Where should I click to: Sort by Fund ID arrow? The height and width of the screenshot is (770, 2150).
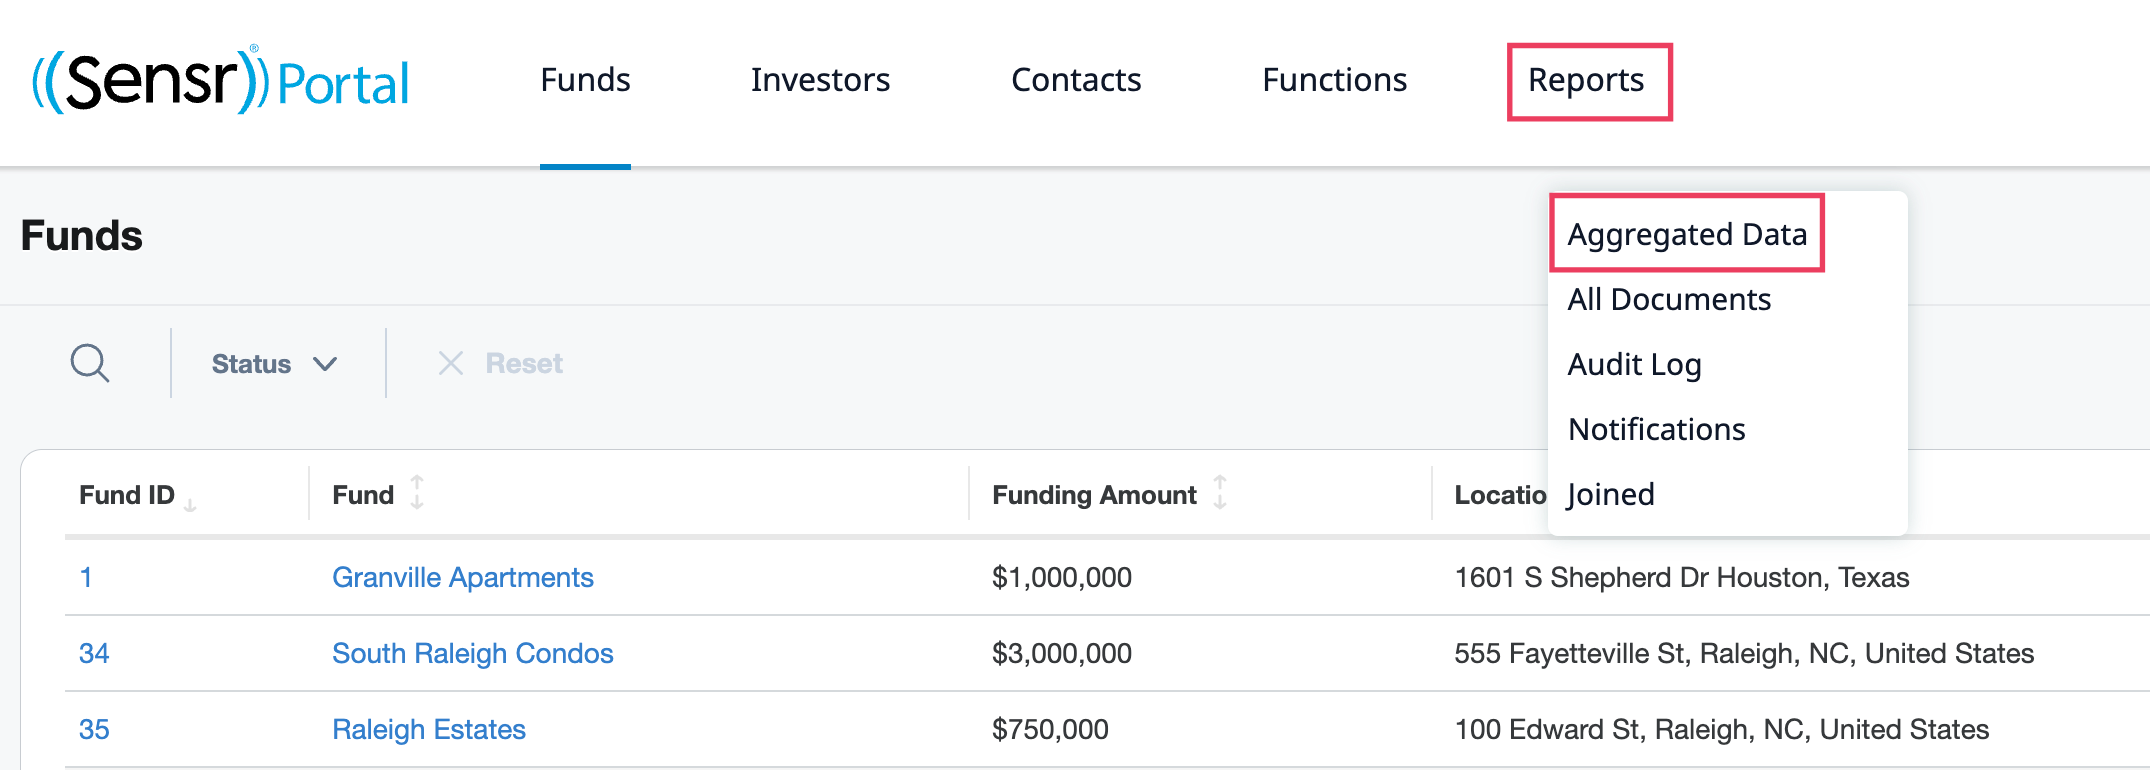point(190,505)
